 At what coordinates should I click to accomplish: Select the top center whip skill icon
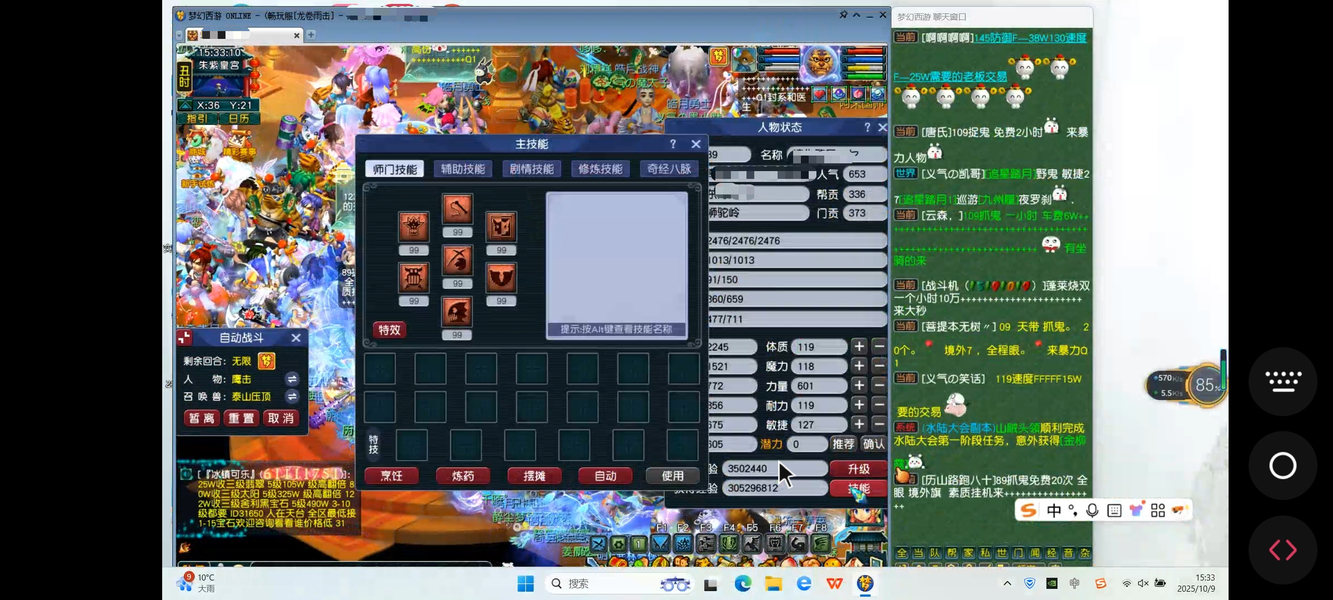click(457, 209)
